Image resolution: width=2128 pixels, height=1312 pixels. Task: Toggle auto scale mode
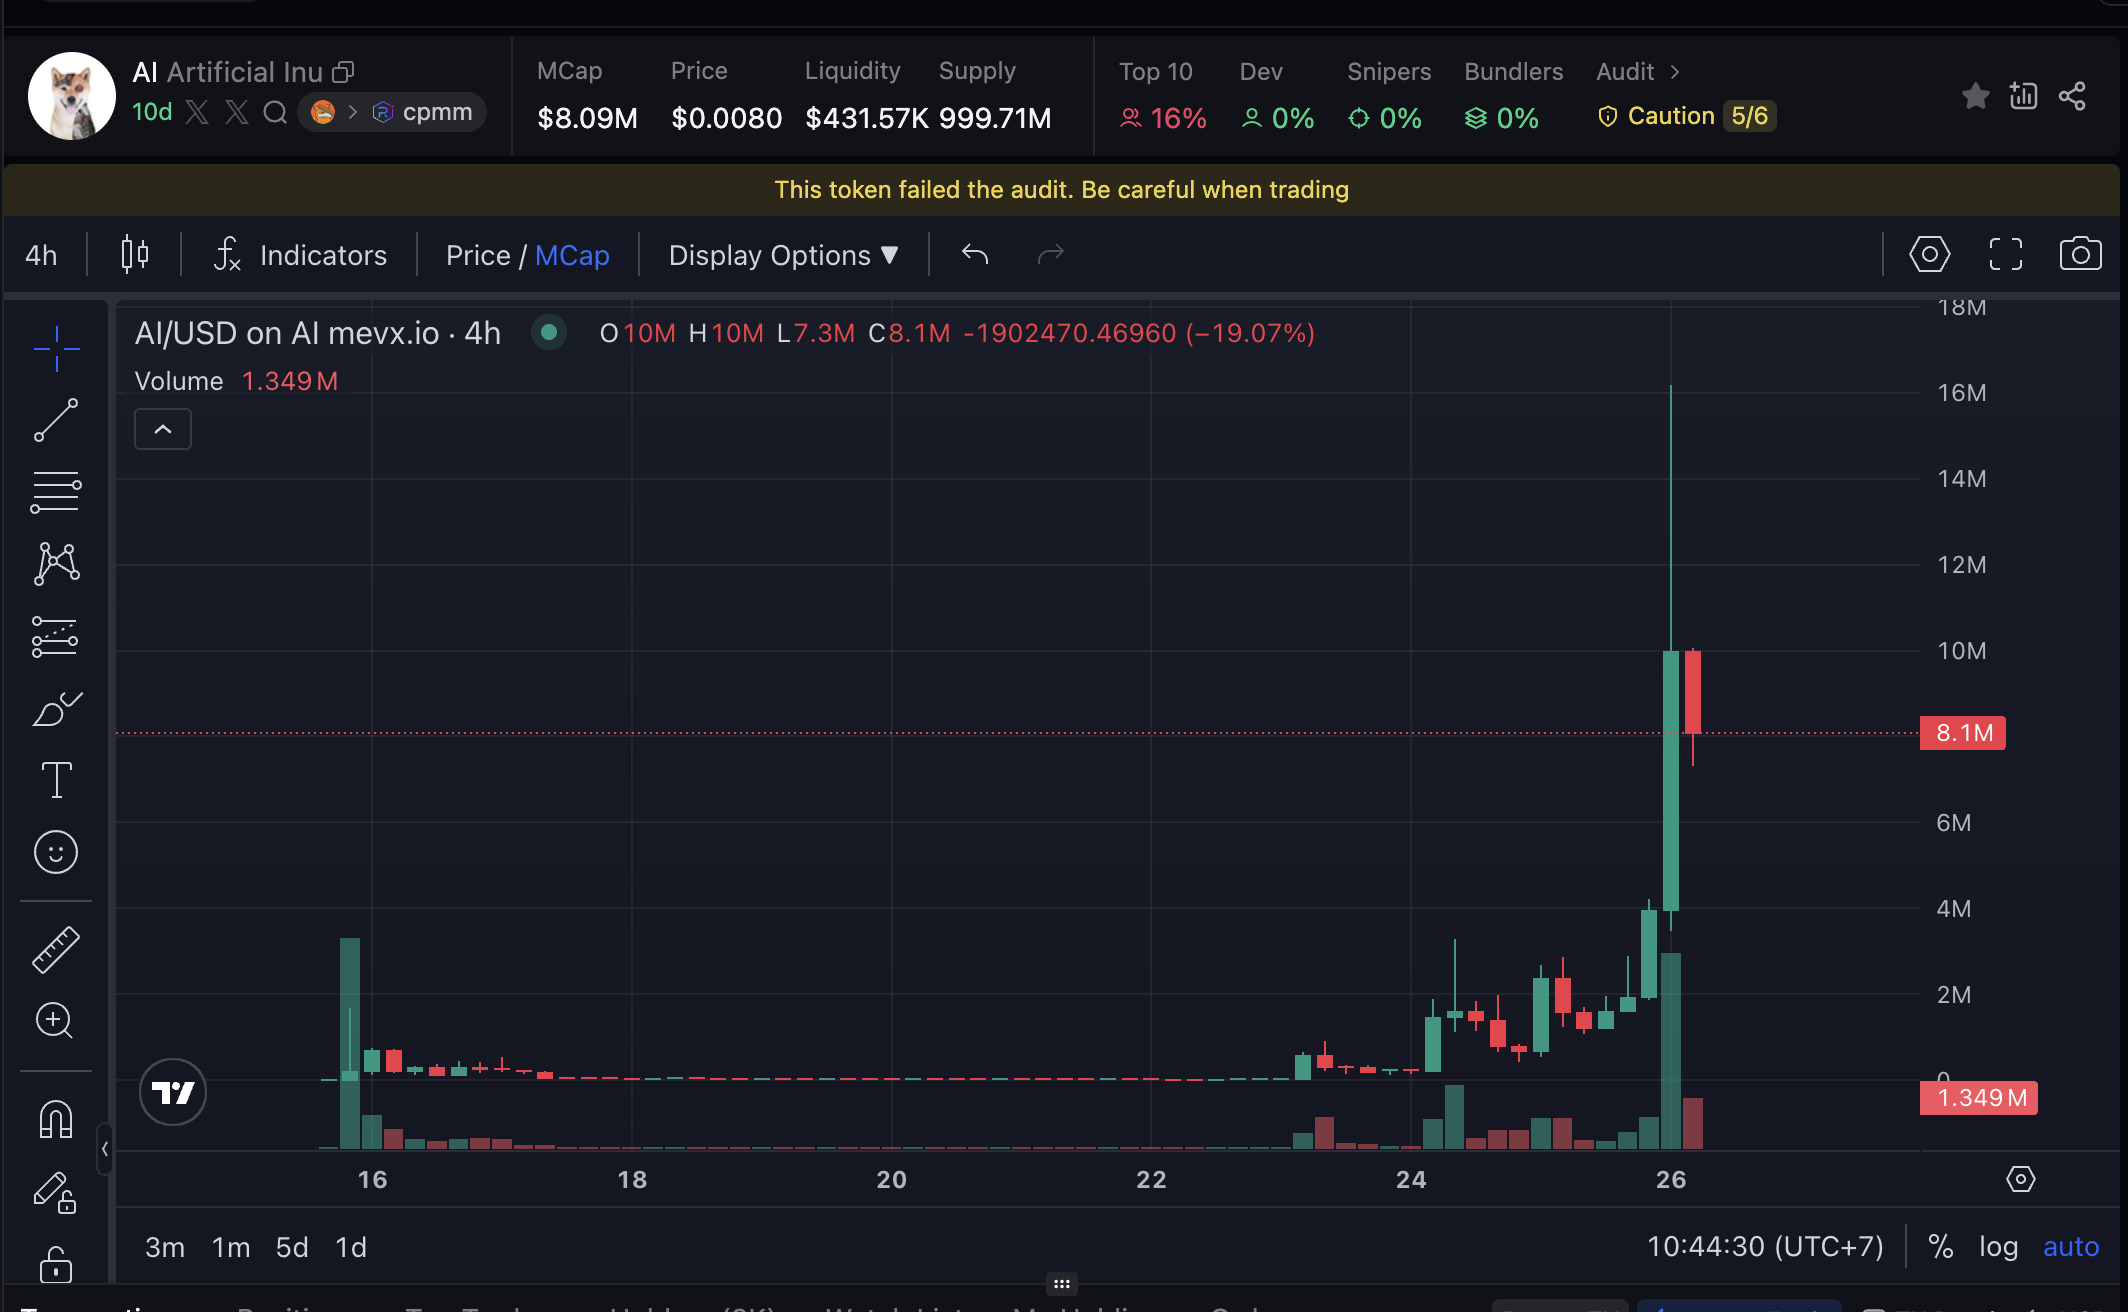click(2071, 1246)
